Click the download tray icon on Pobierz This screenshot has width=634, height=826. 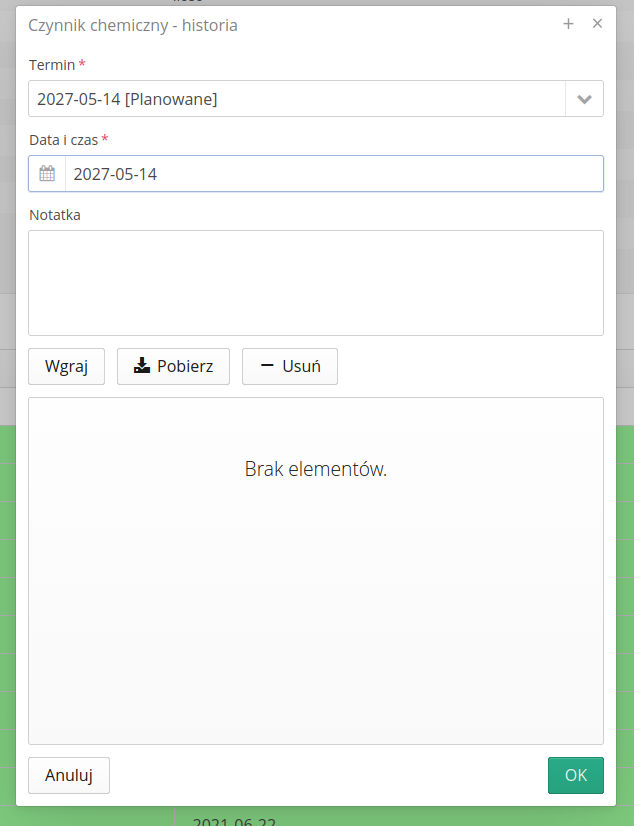[142, 365]
